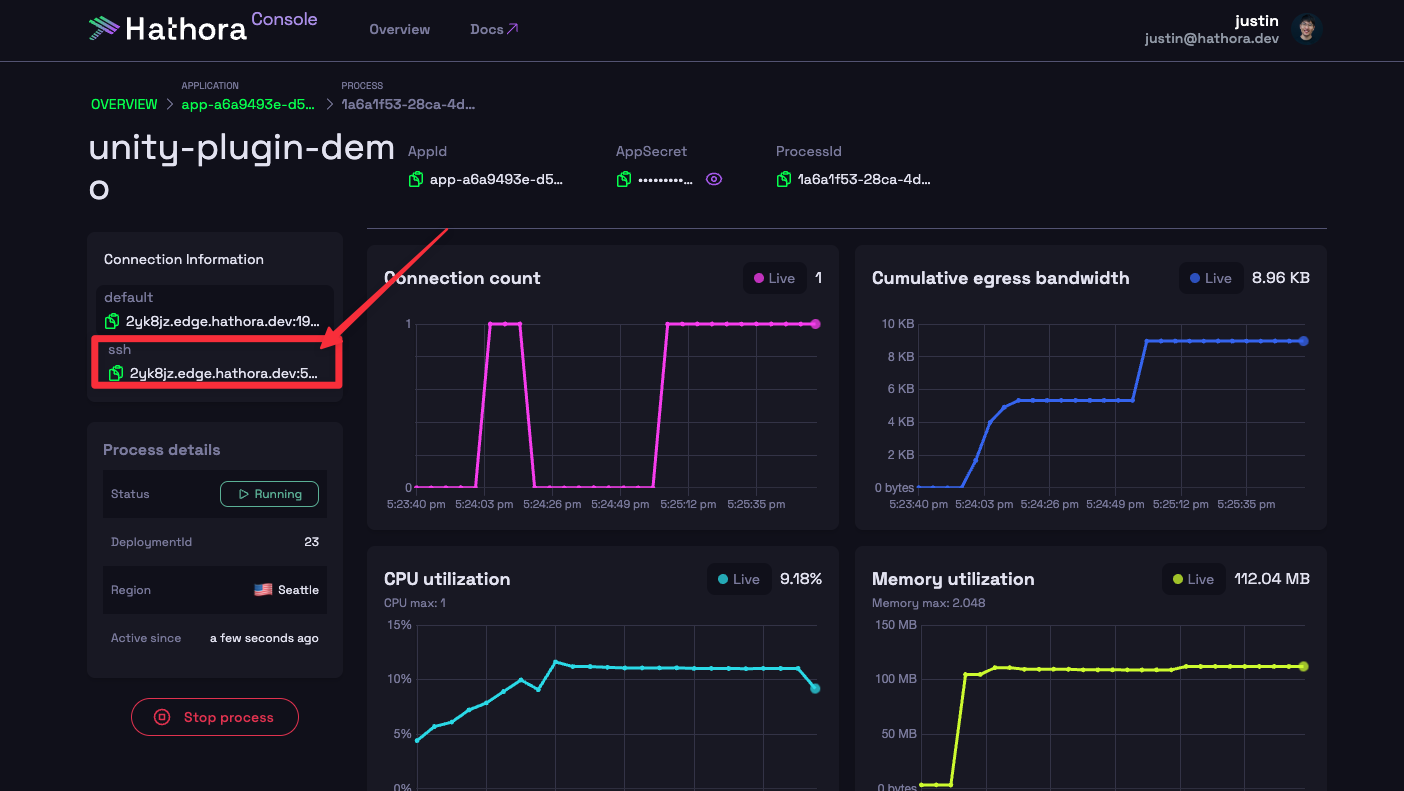Screen dimensions: 1404x791
Task: Click the Hathora Console logo
Action: (203, 27)
